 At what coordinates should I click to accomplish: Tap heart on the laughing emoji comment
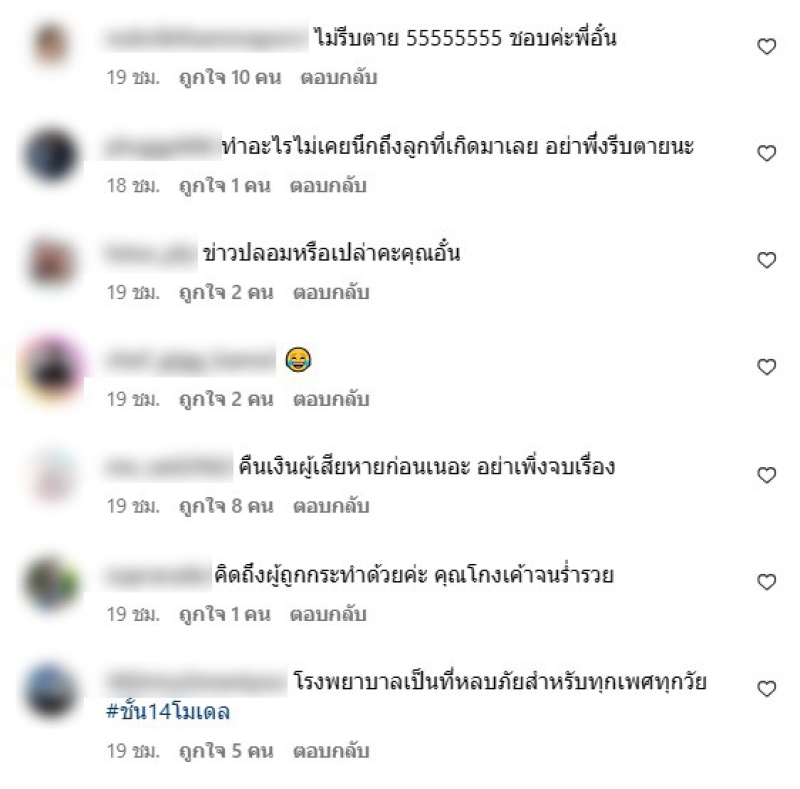[x=766, y=366]
